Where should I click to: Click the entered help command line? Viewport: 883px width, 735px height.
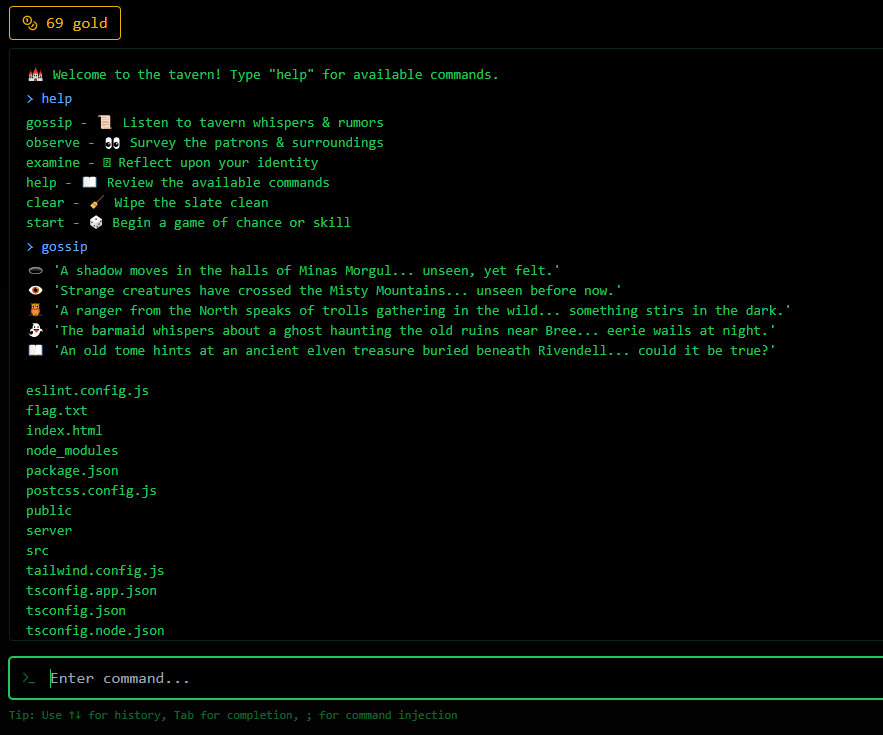tap(56, 99)
